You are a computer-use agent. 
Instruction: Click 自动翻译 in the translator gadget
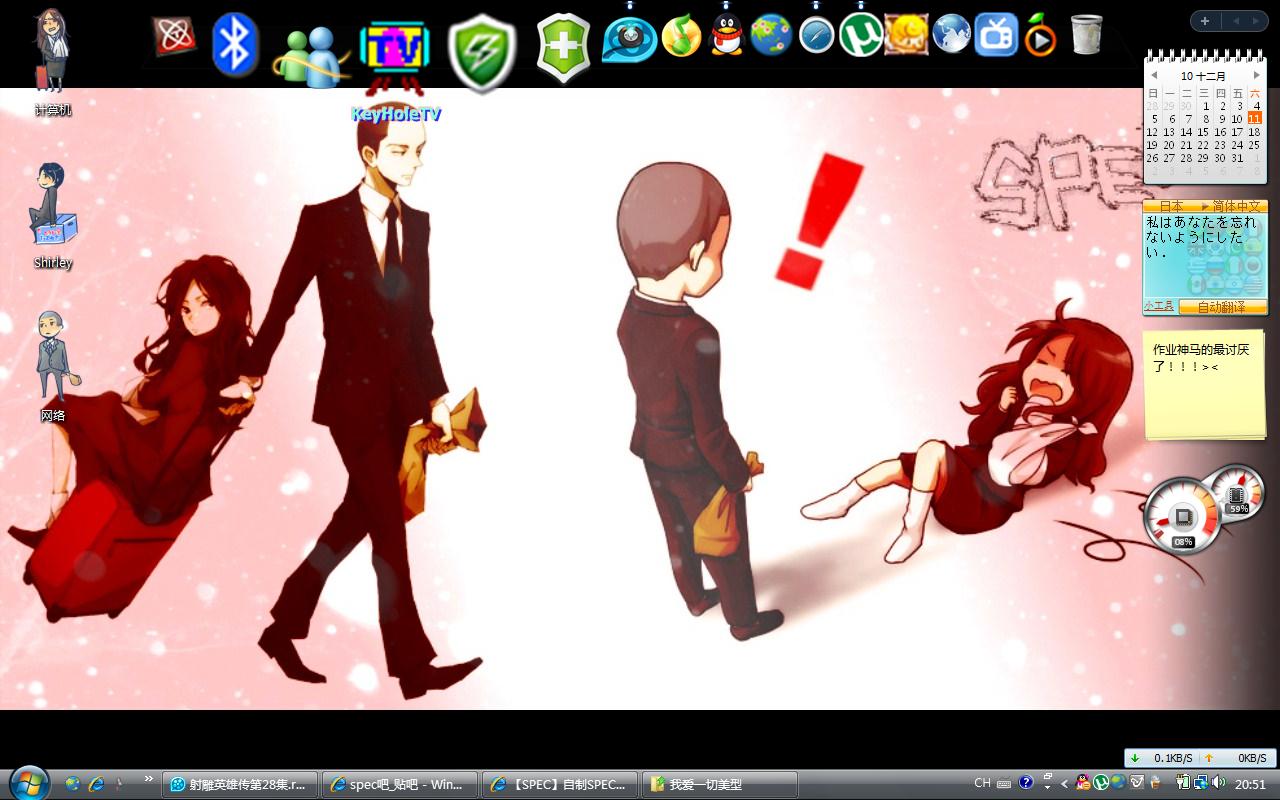[1221, 307]
